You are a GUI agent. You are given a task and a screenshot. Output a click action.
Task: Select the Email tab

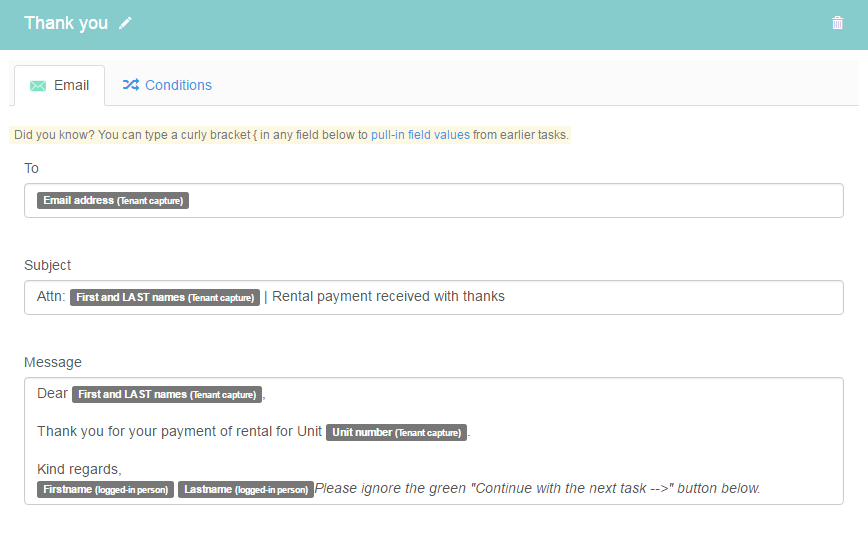[x=60, y=86]
